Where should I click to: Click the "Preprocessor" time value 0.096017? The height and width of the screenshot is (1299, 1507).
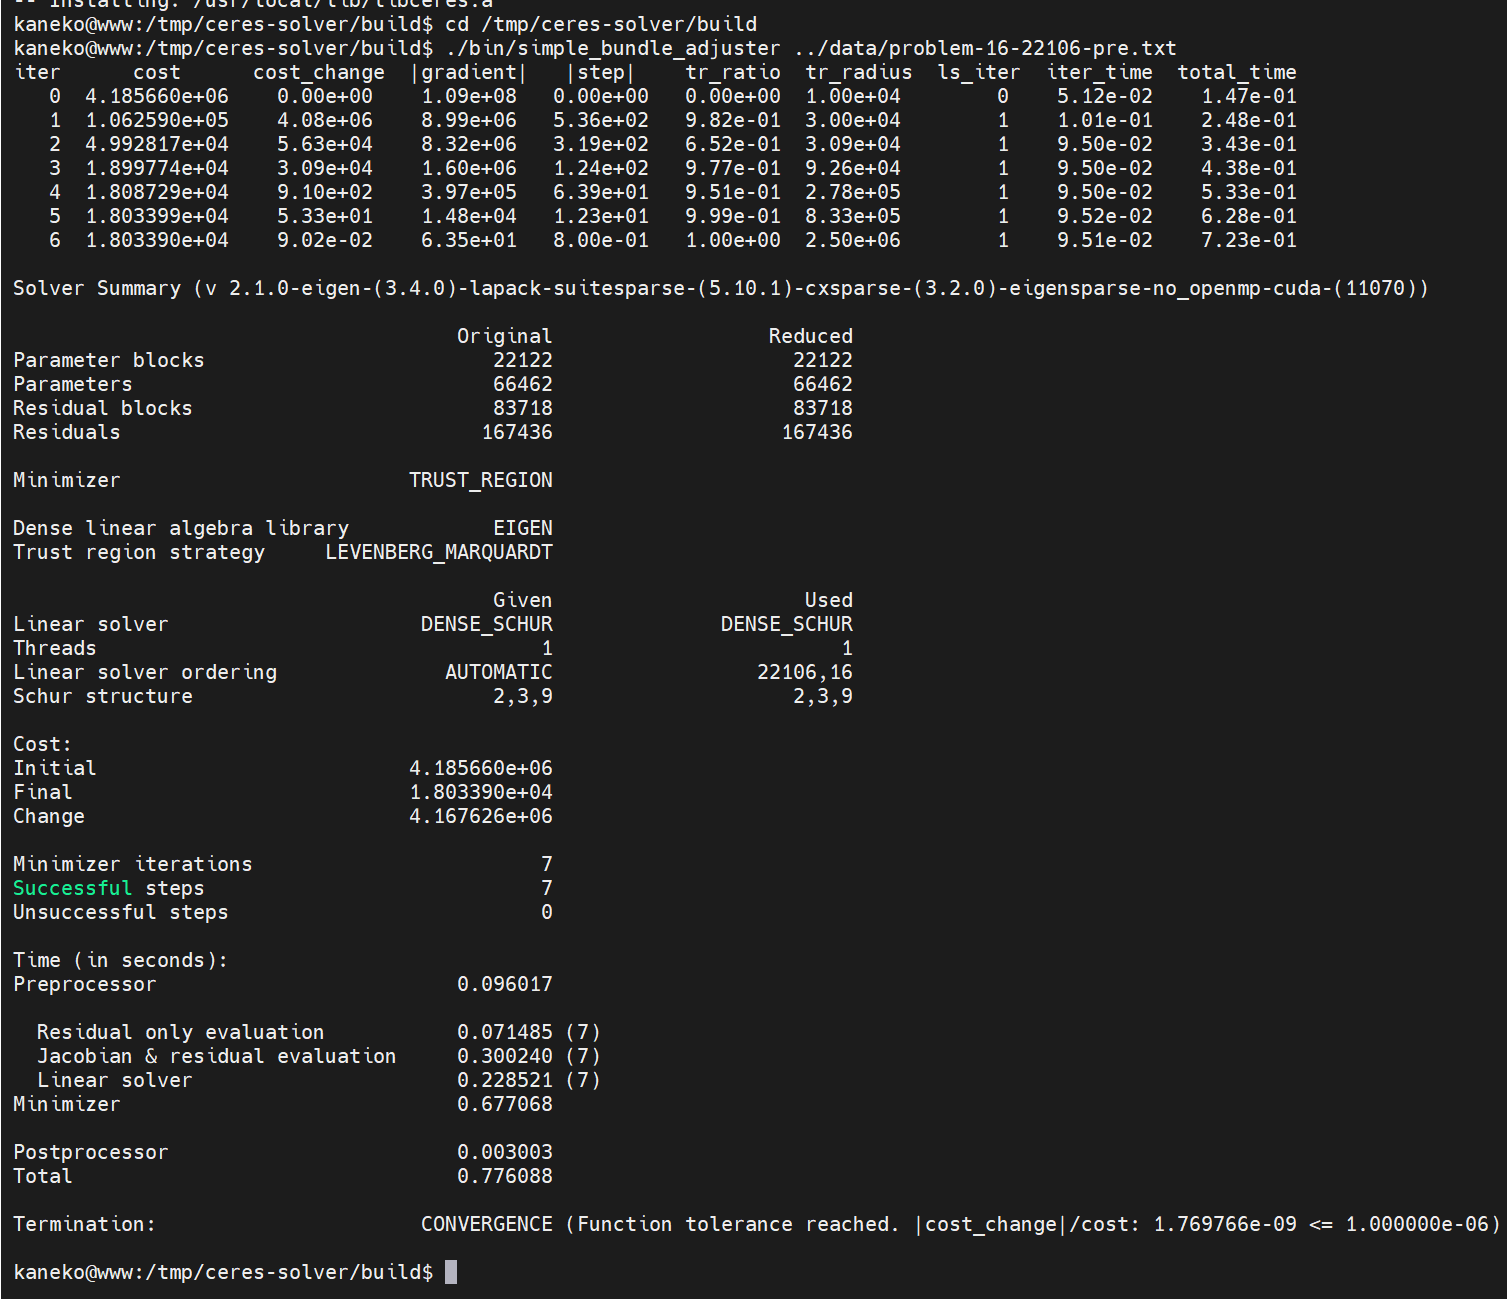[505, 984]
